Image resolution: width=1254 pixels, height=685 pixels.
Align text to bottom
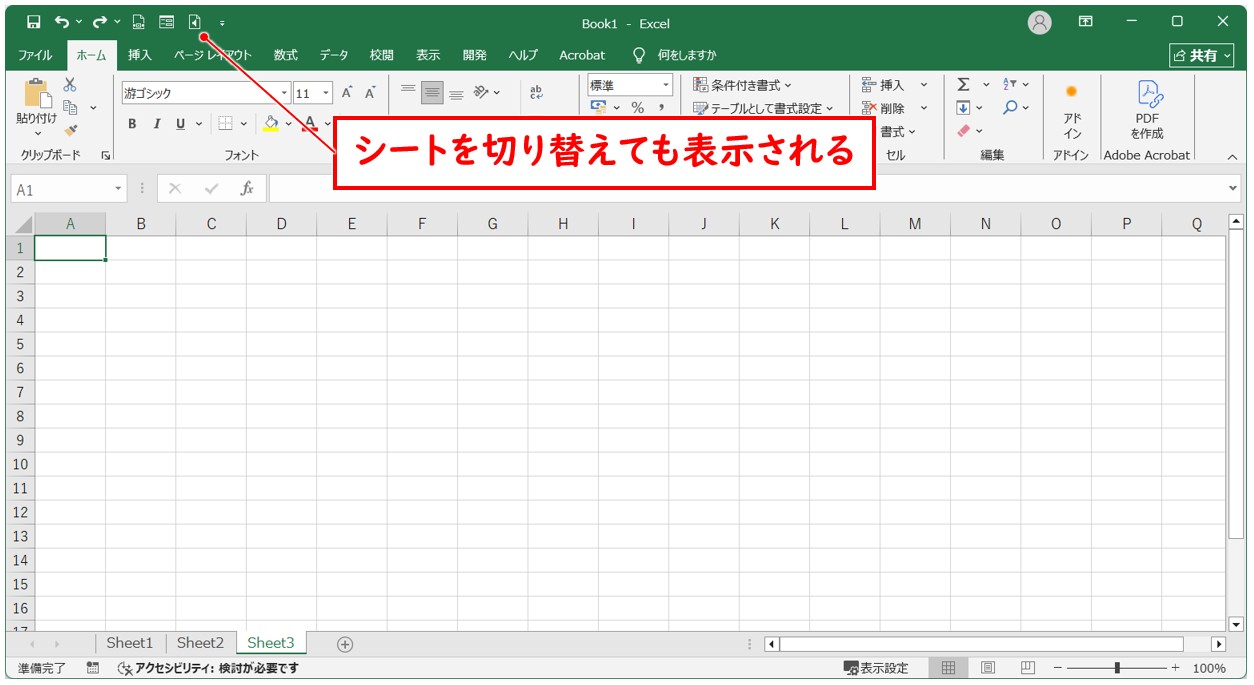point(456,93)
